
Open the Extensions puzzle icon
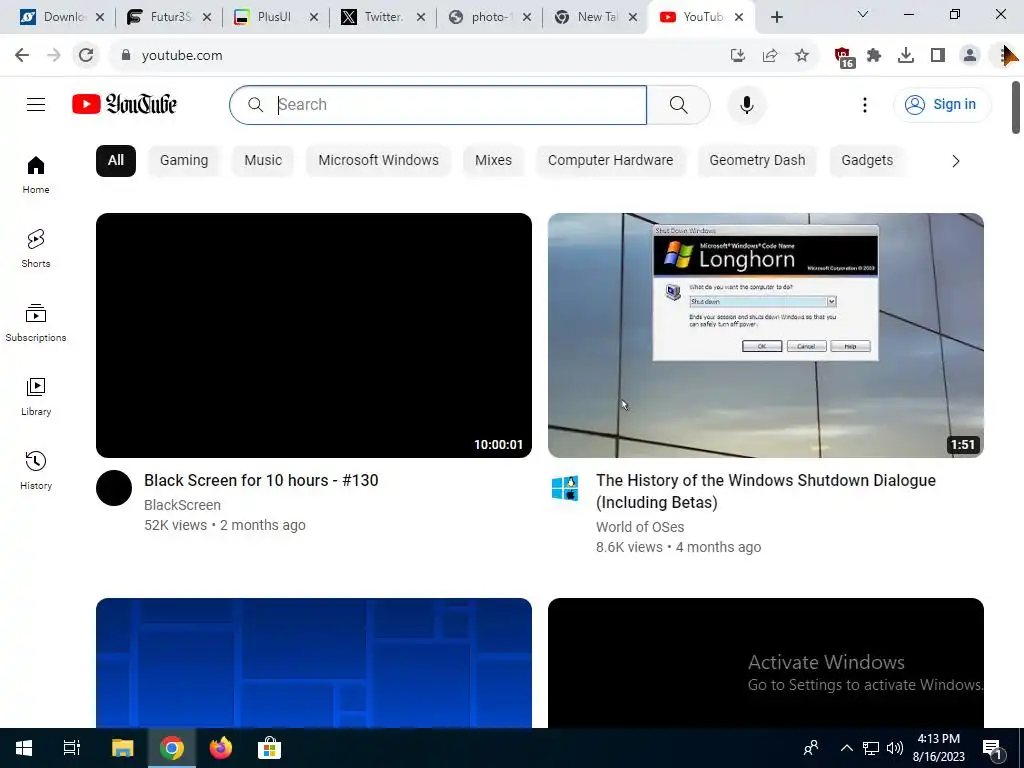[874, 56]
